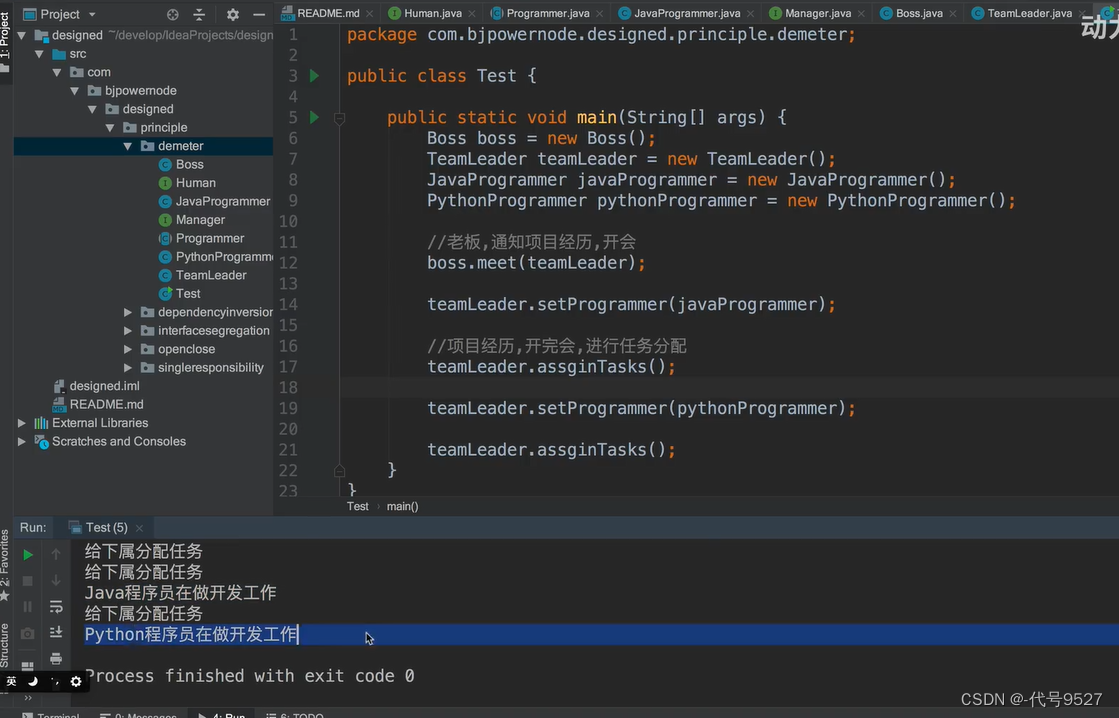Expand External Libraries node

click(x=21, y=423)
